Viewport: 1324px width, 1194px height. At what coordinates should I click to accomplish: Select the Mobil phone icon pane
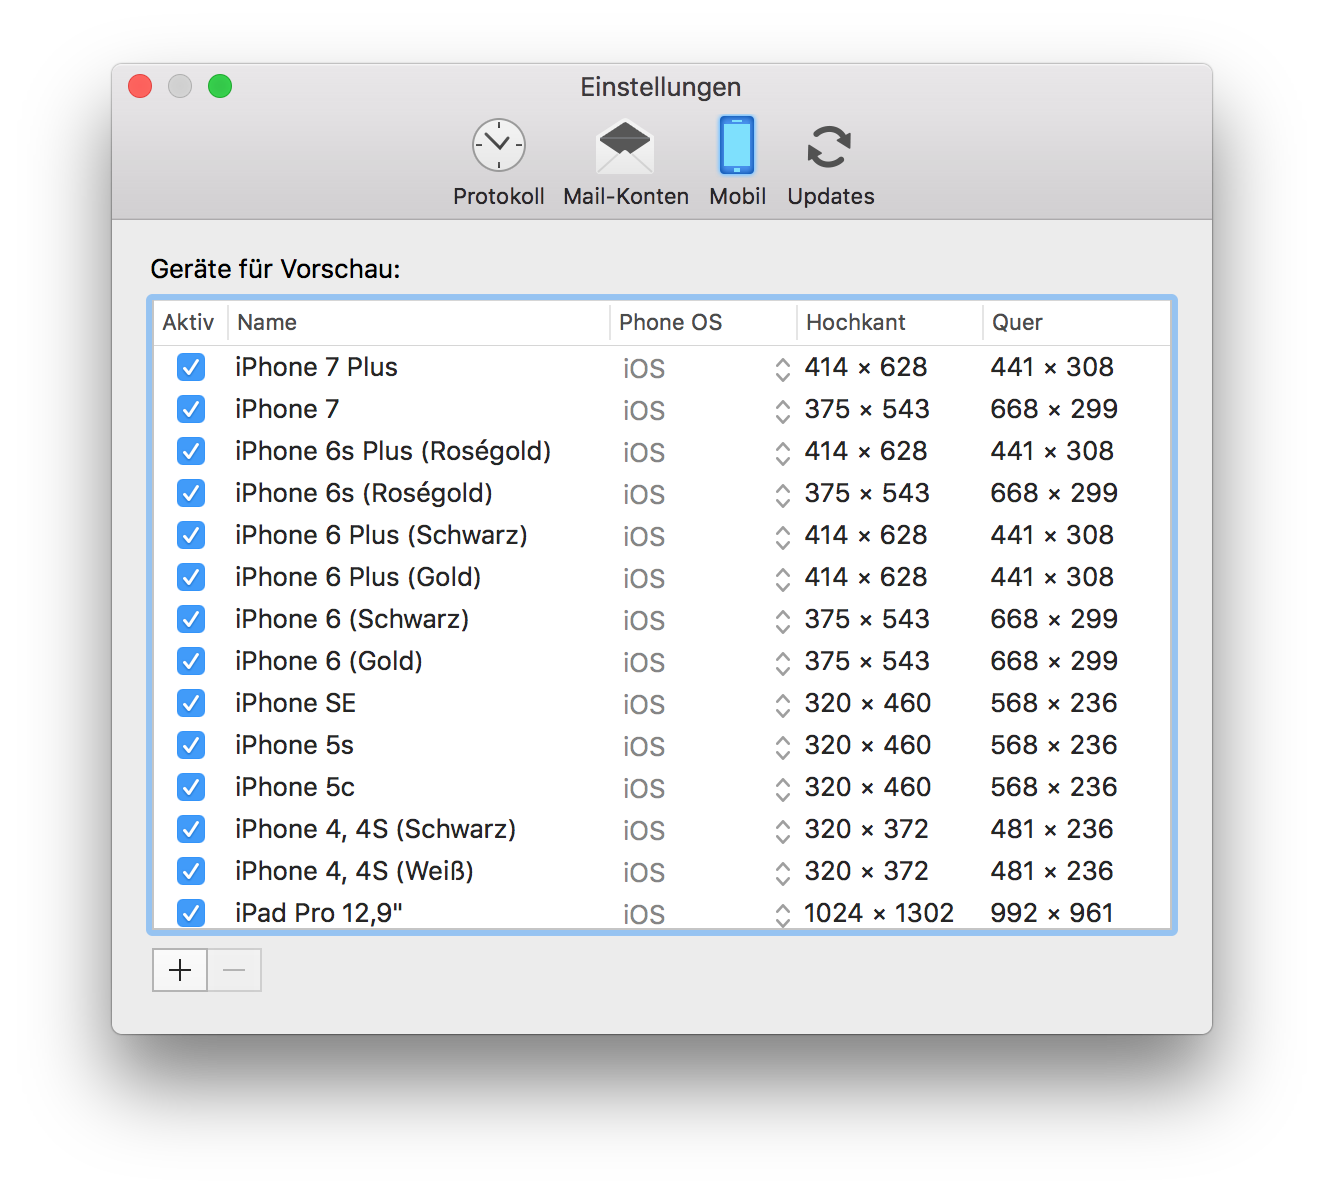point(737,163)
